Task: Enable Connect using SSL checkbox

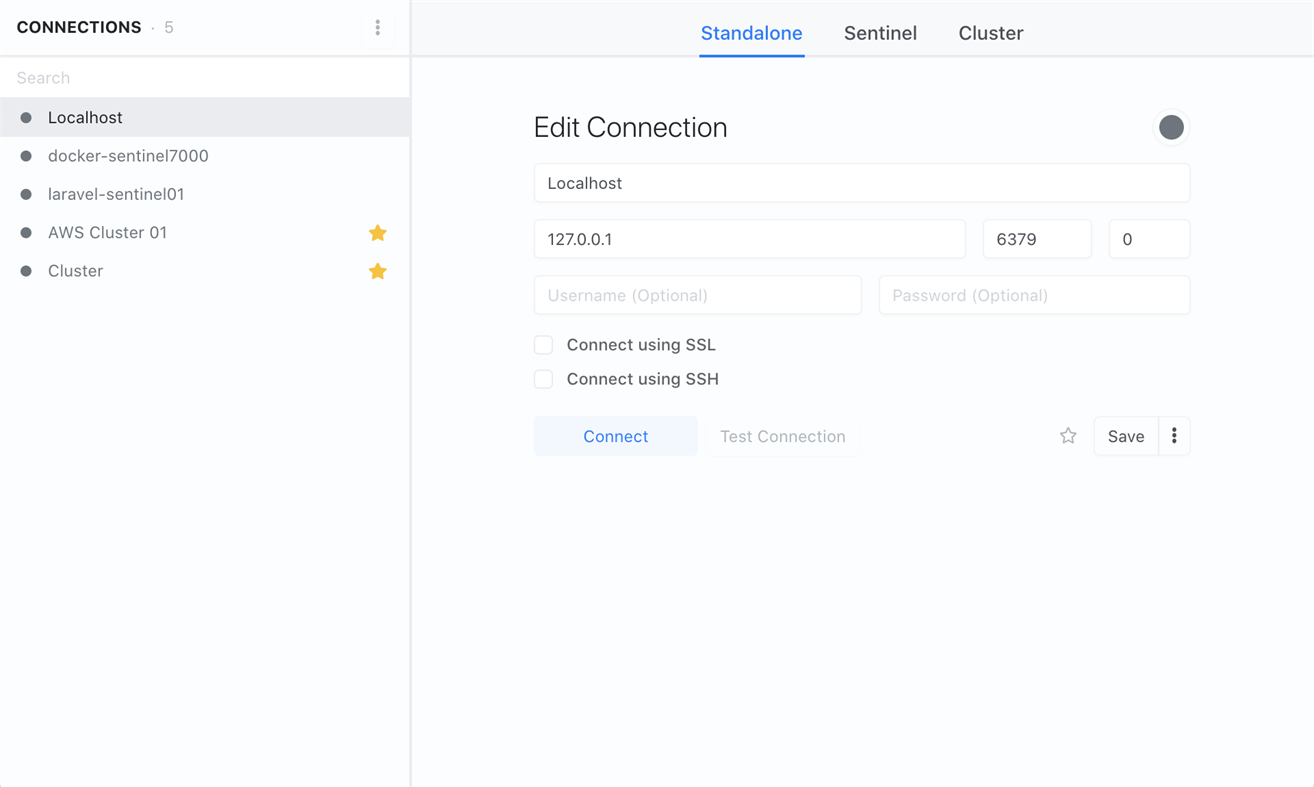Action: [x=543, y=345]
